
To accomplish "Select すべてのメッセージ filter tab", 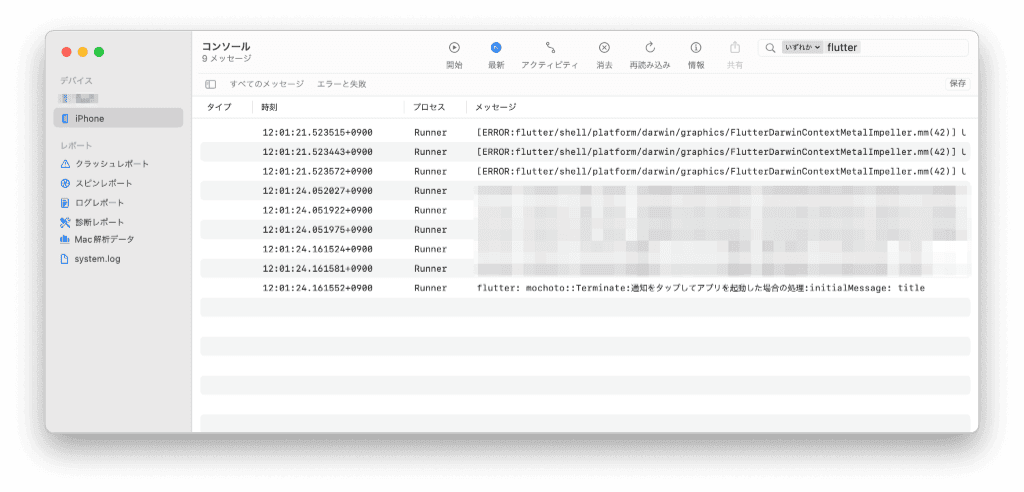I will (267, 84).
